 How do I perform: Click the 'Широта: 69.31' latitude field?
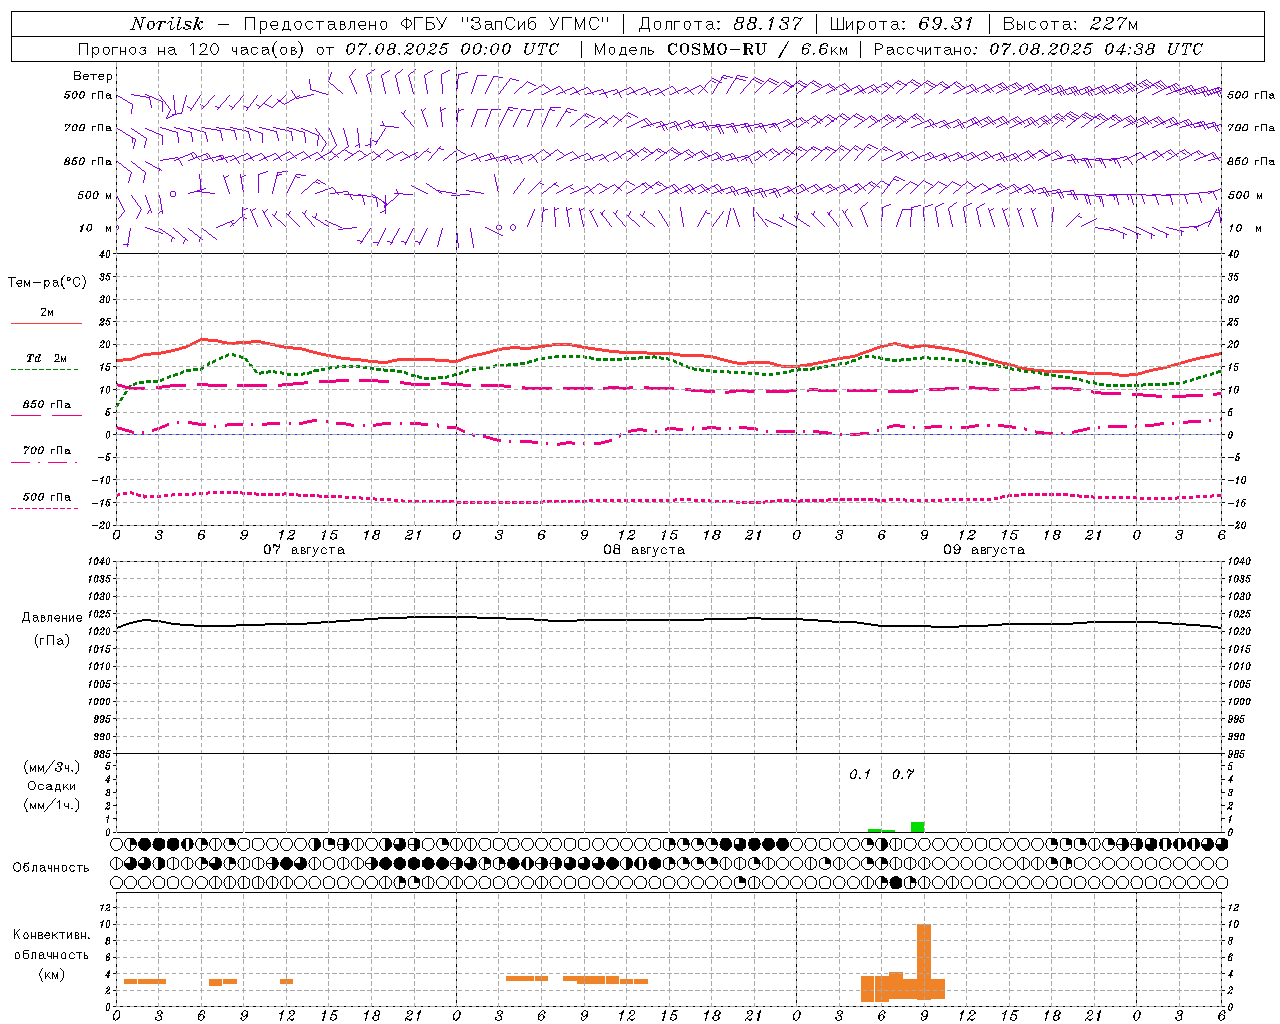(x=901, y=24)
